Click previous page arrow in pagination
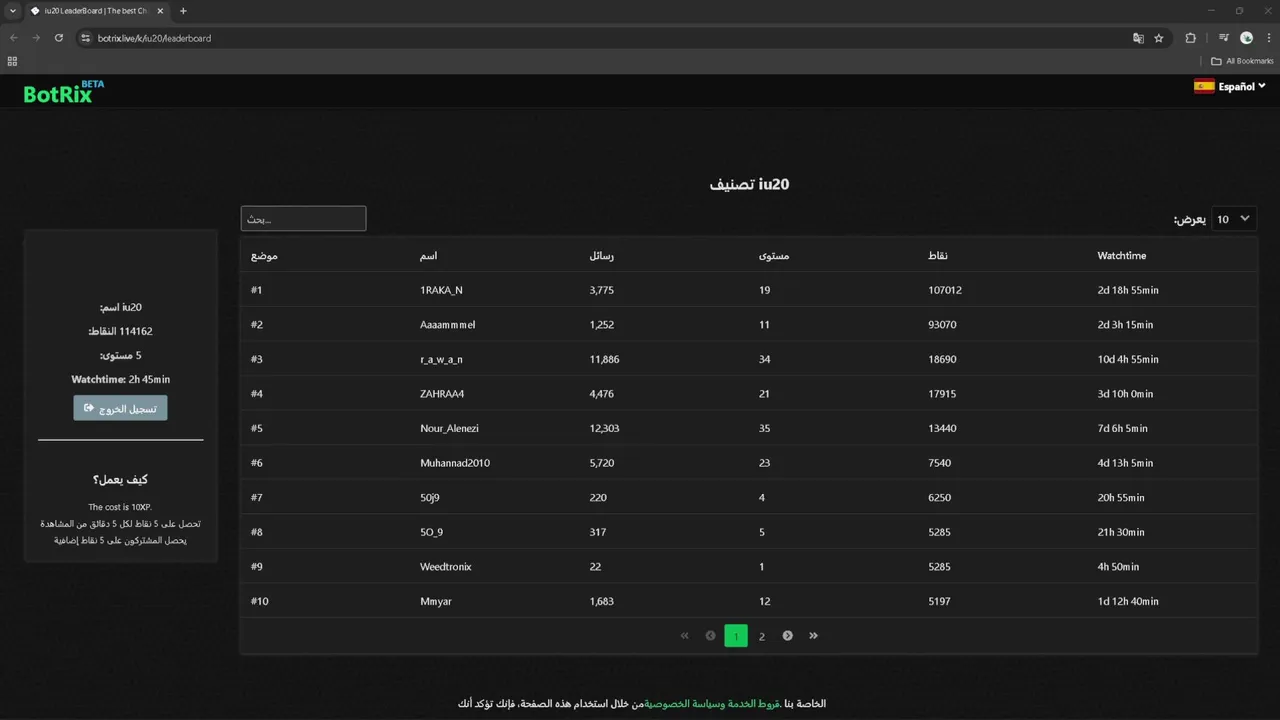Viewport: 1280px width, 720px height. (710, 636)
